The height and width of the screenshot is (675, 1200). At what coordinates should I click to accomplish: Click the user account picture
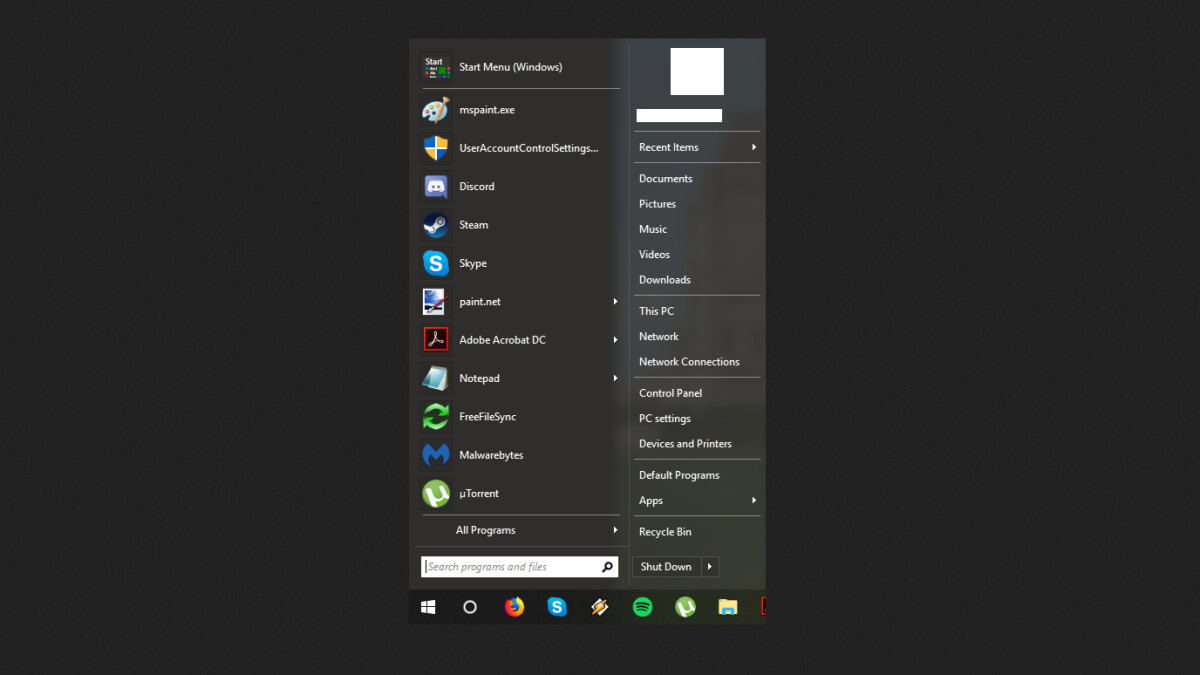[x=697, y=71]
